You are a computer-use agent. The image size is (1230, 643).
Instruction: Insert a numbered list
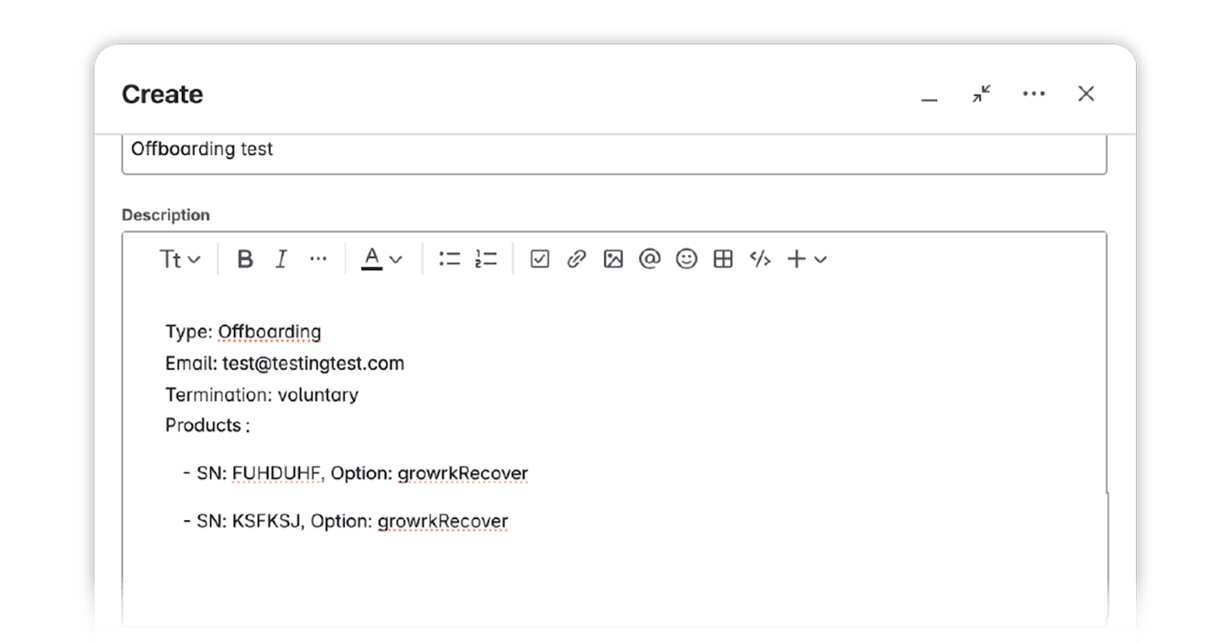[x=485, y=259]
